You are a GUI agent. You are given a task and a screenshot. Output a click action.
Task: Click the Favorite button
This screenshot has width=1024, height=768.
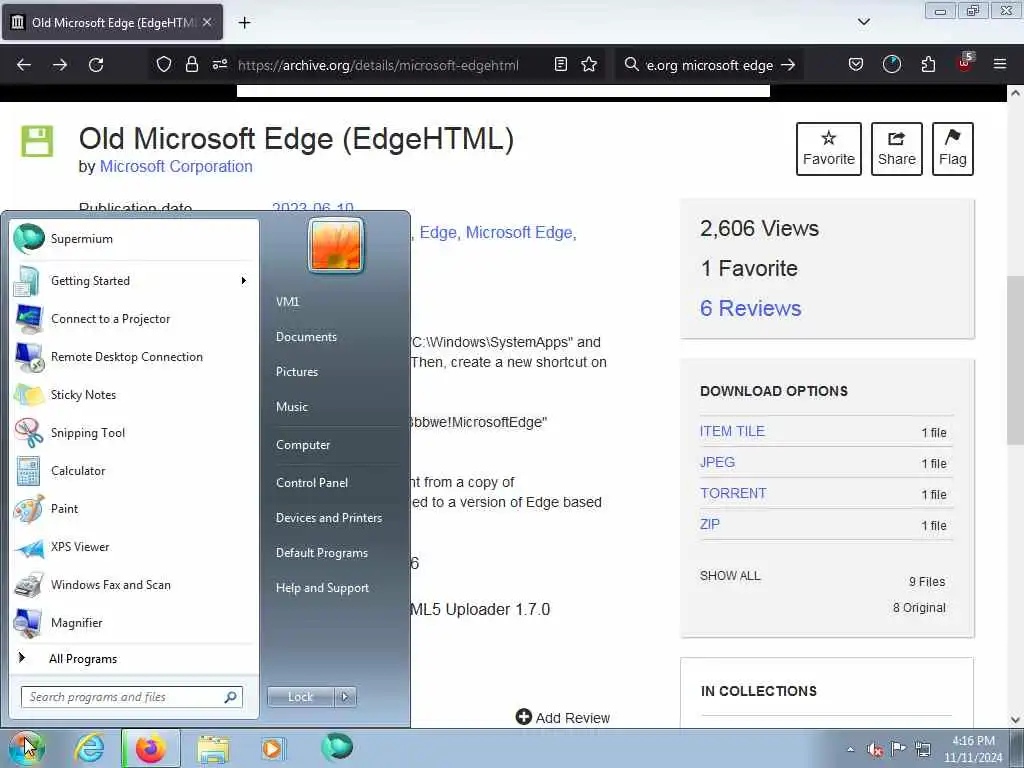pos(829,149)
